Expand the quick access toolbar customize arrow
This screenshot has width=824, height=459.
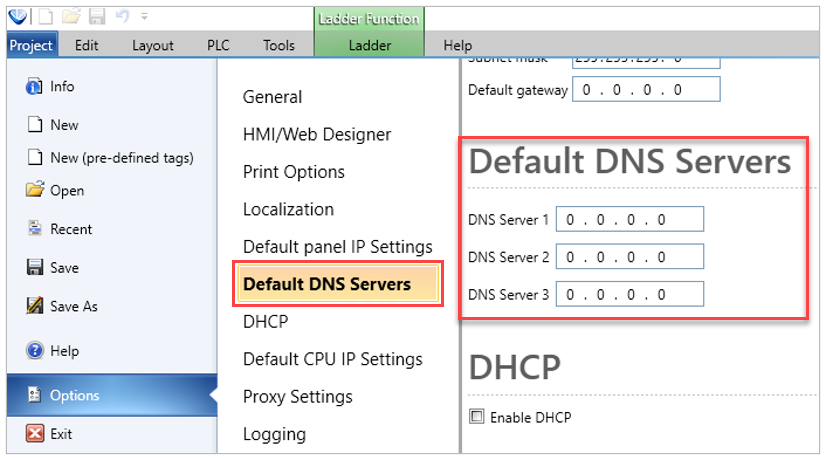pos(145,17)
